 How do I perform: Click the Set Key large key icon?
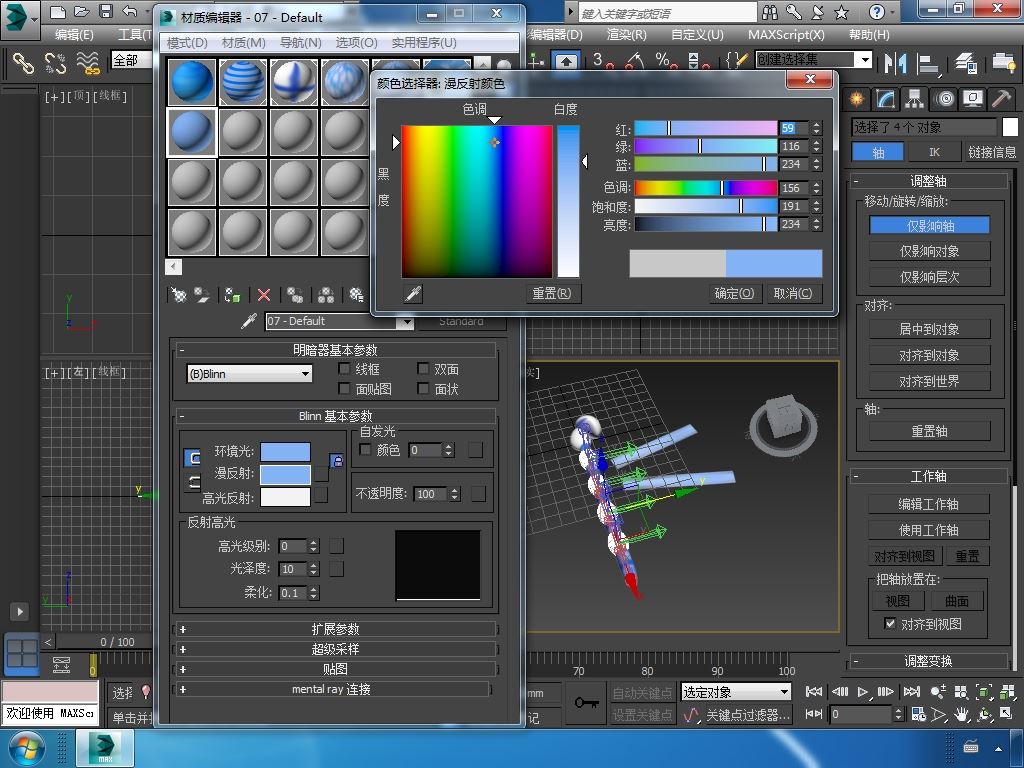coord(586,703)
